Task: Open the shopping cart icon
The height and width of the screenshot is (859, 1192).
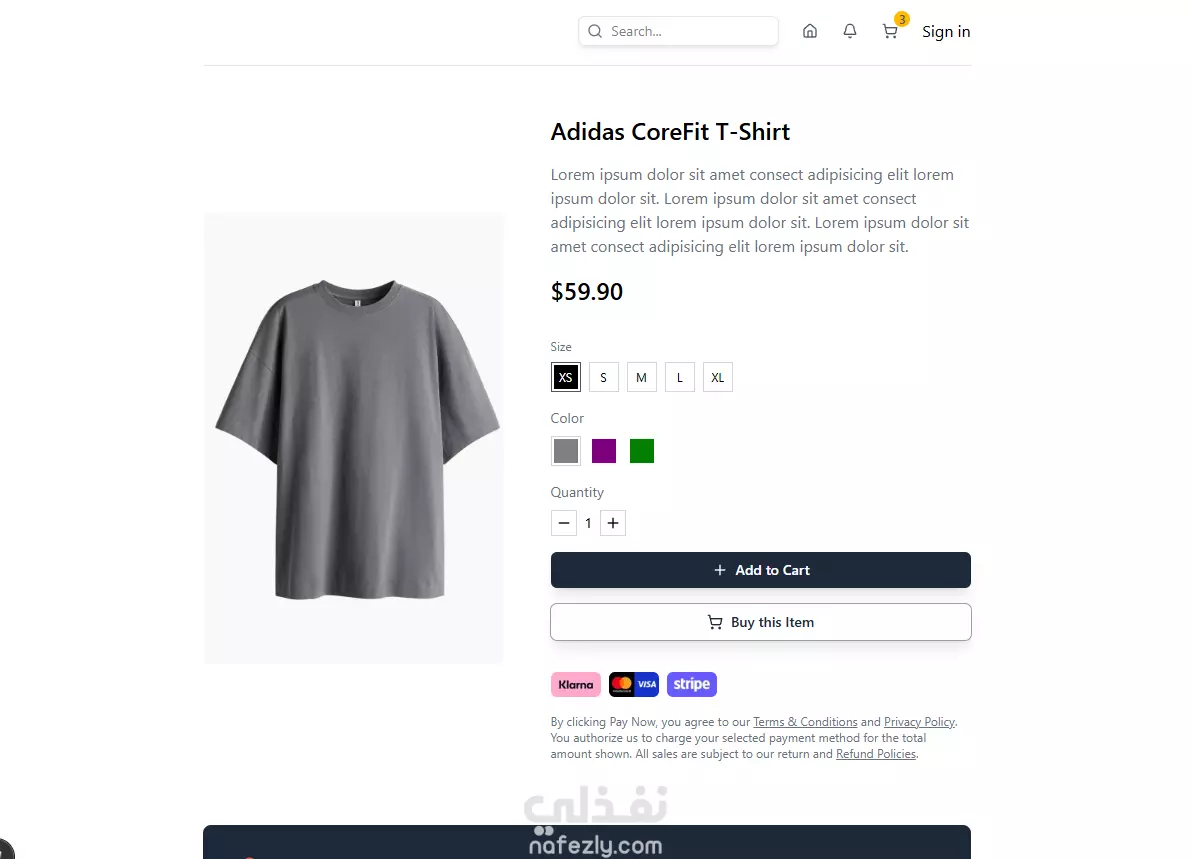Action: 889,31
